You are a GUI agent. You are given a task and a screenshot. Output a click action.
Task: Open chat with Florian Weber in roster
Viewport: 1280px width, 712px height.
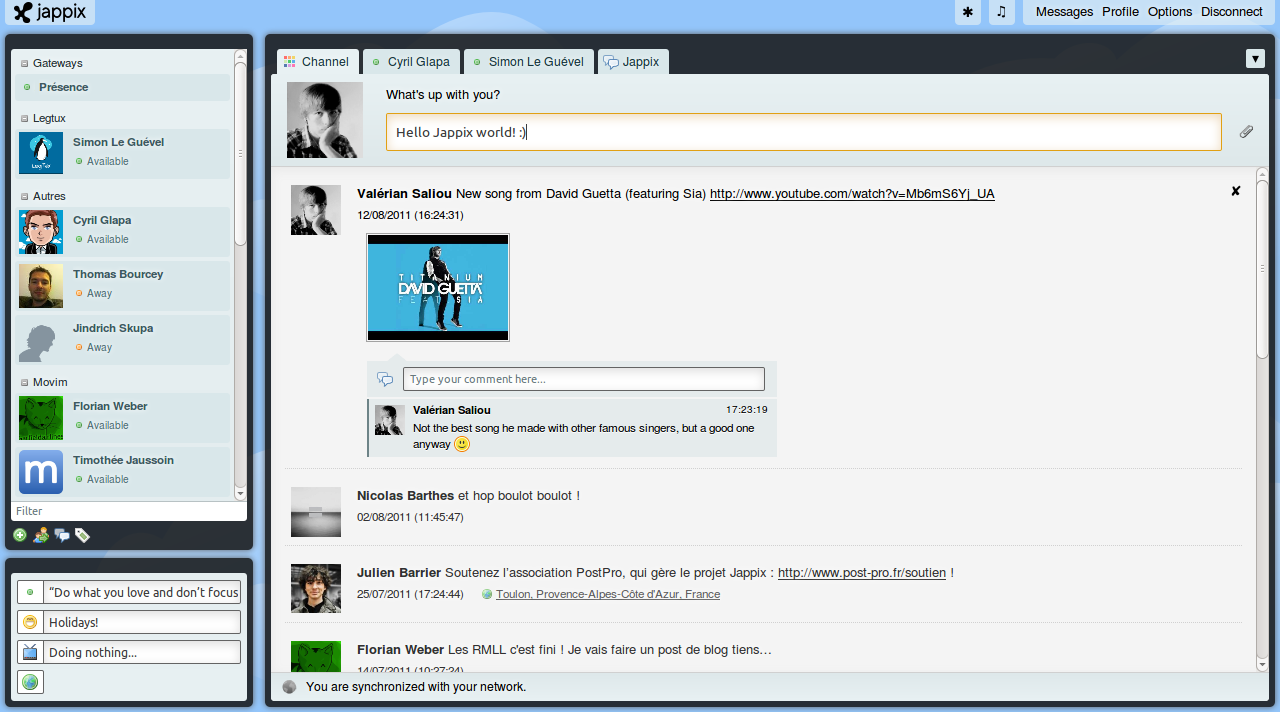(122, 416)
